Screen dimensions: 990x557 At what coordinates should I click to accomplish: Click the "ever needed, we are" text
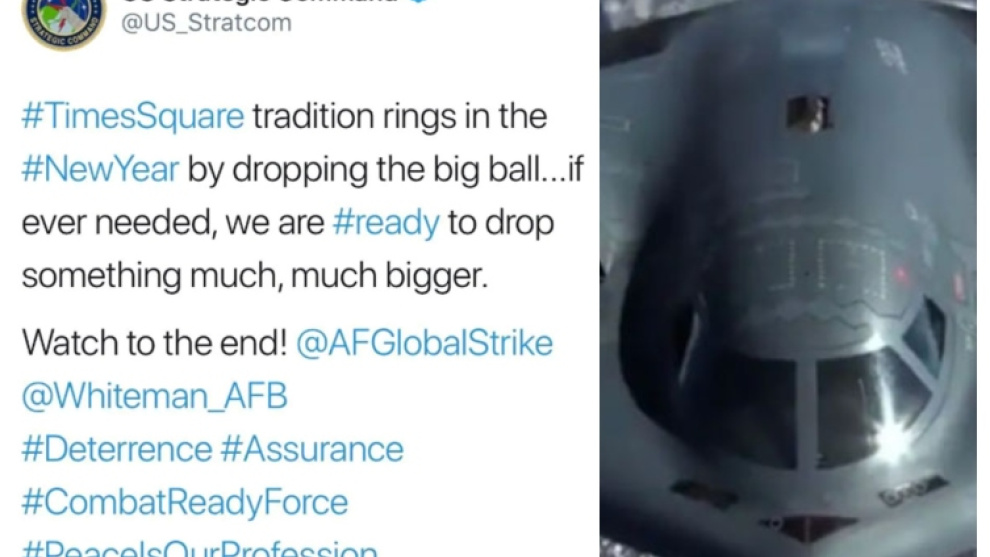[x=173, y=223]
